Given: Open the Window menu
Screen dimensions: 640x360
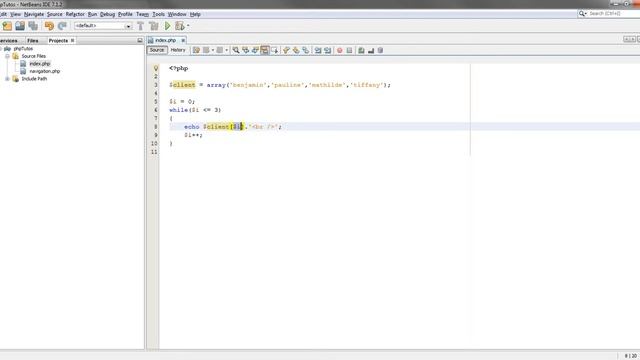Looking at the screenshot, I should pyautogui.click(x=177, y=14).
